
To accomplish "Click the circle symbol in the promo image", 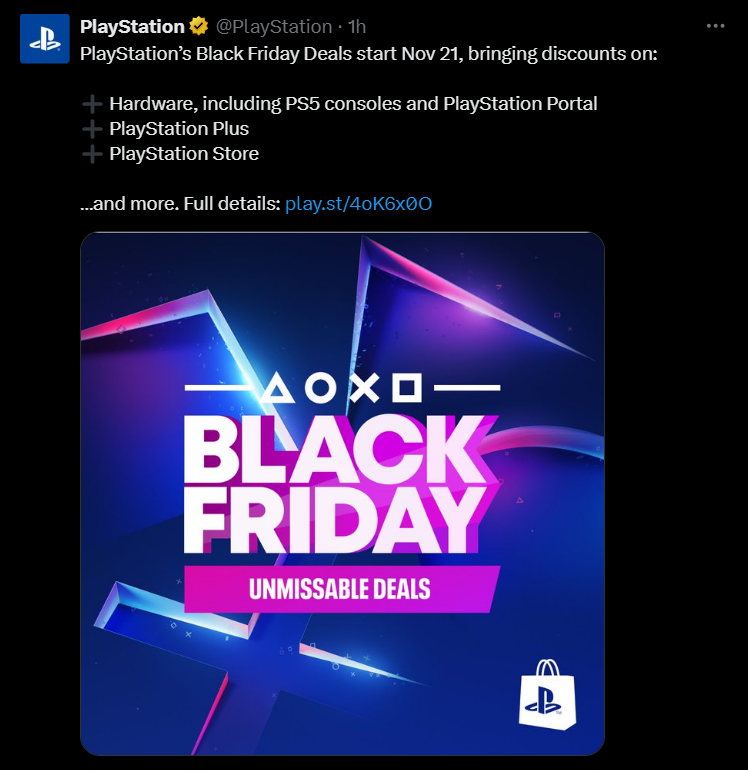I will click(x=322, y=387).
